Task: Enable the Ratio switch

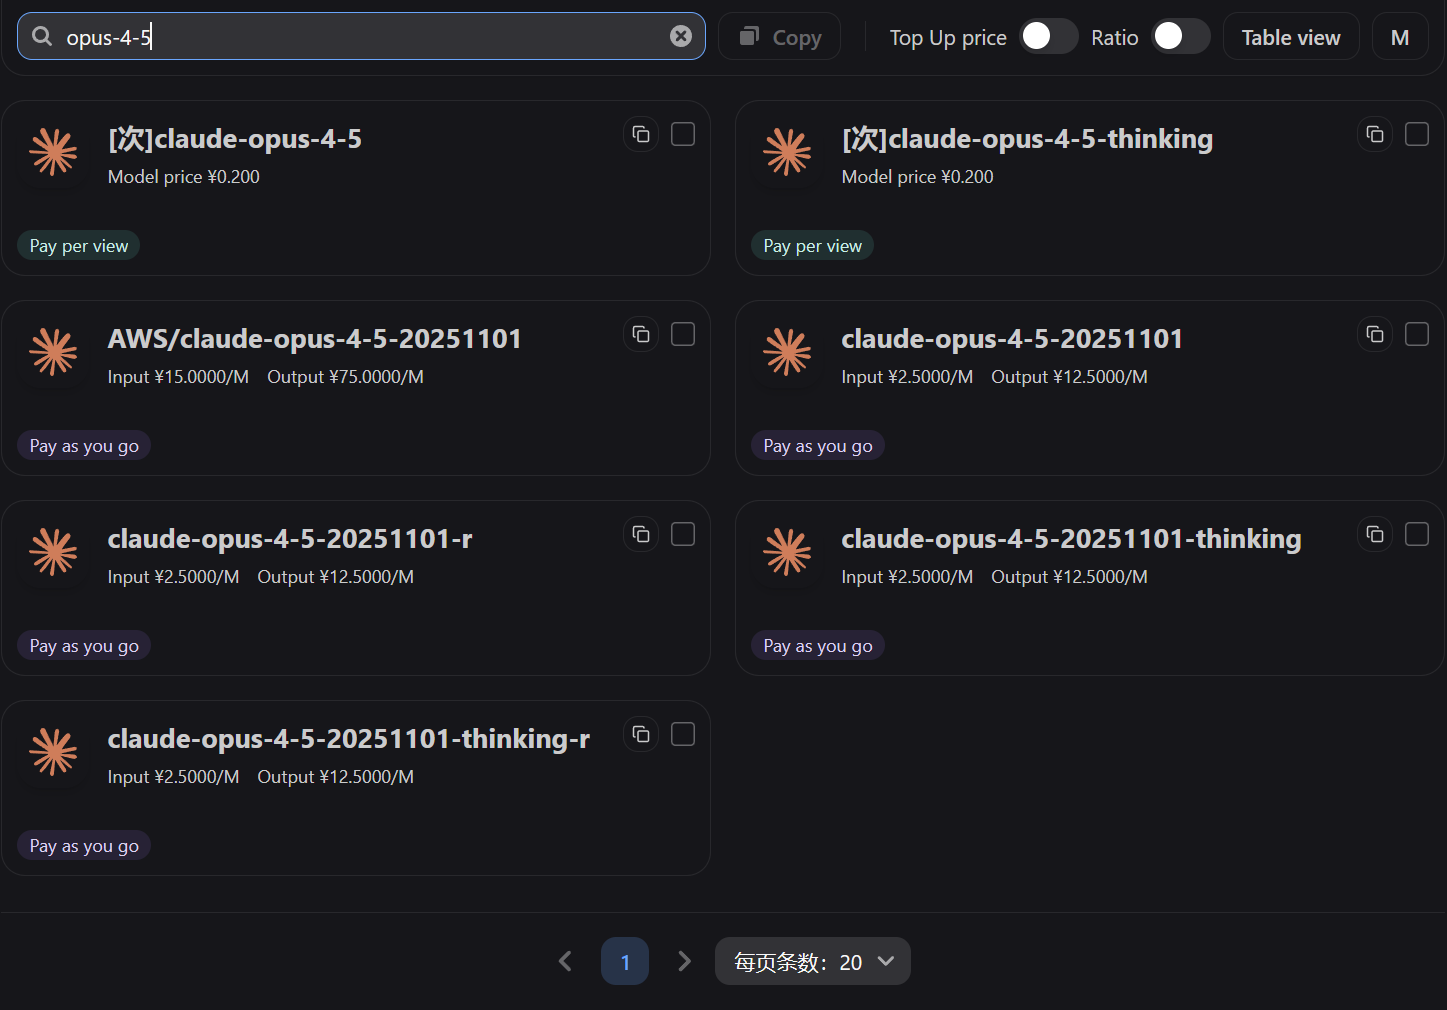Action: 1180,37
